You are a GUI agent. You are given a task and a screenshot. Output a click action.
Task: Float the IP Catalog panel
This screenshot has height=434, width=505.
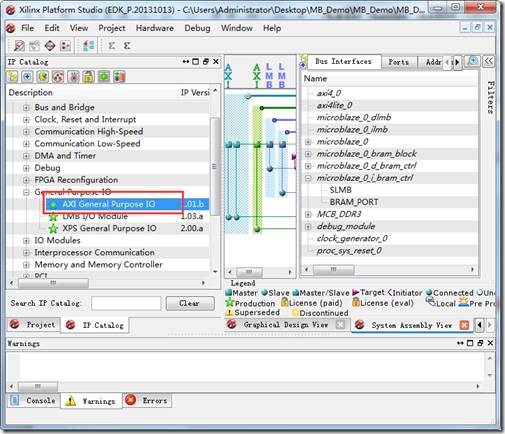coord(206,62)
